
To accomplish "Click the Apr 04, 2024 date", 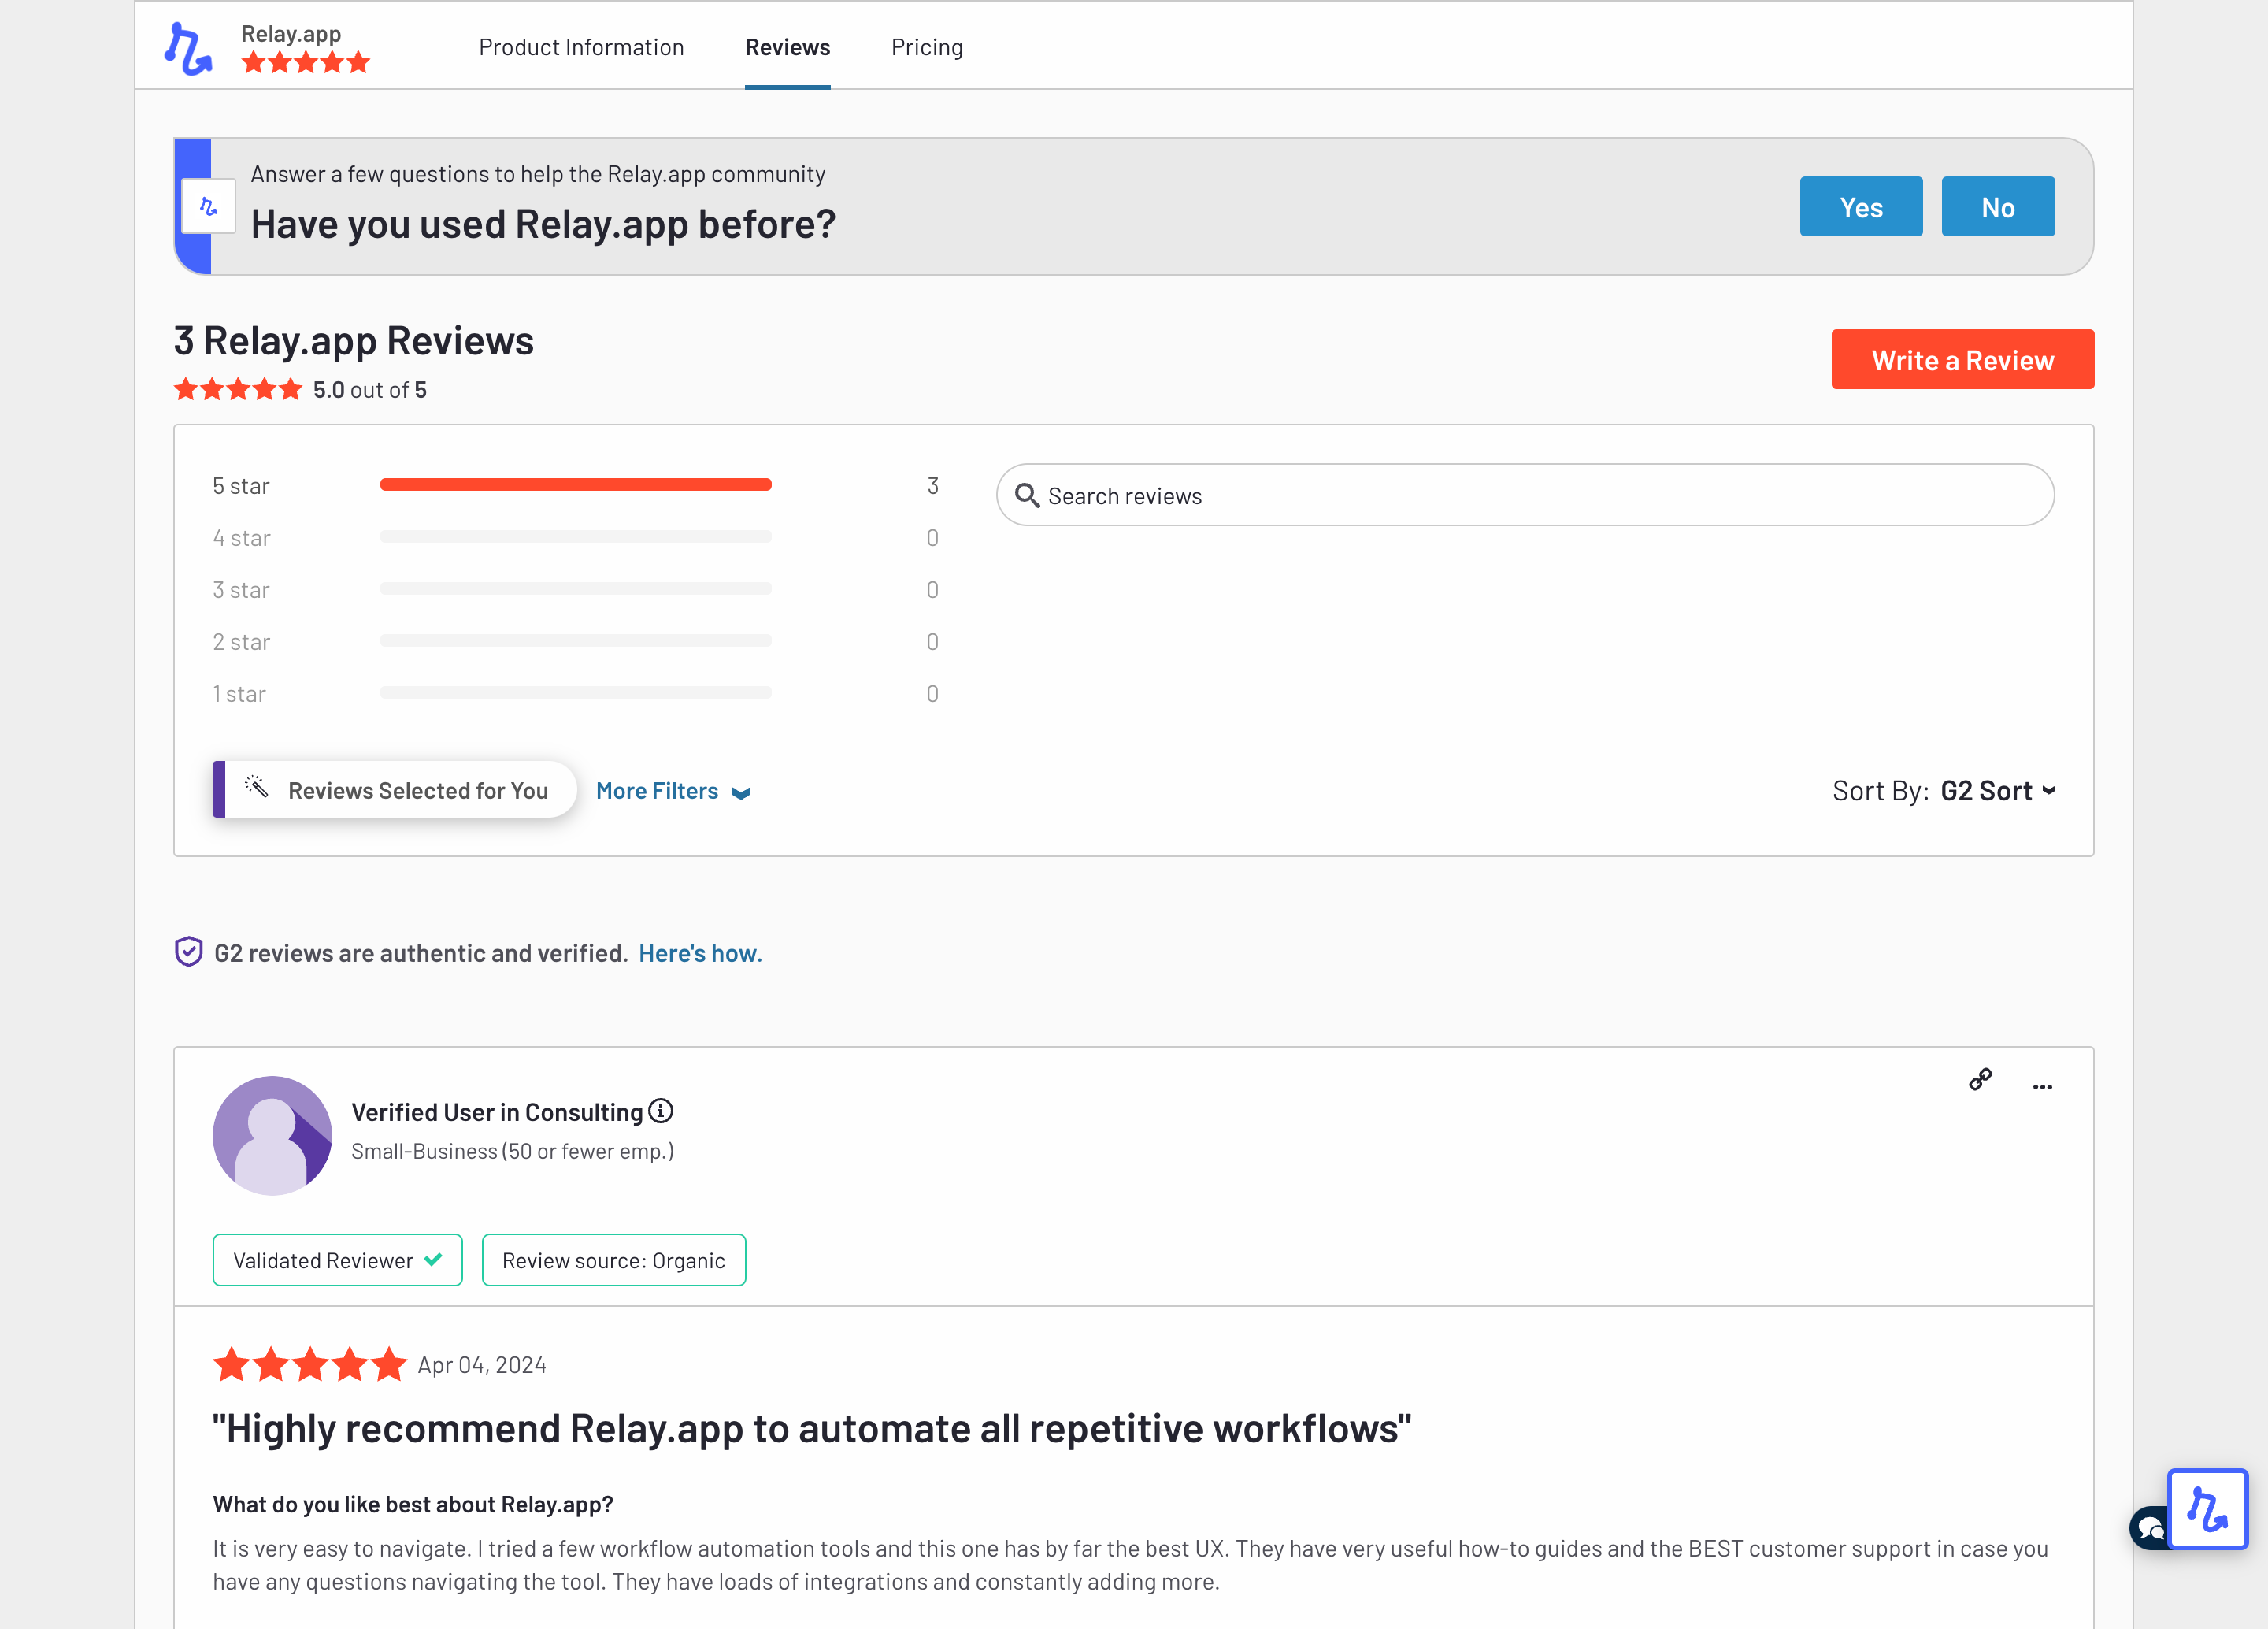I will pos(482,1364).
